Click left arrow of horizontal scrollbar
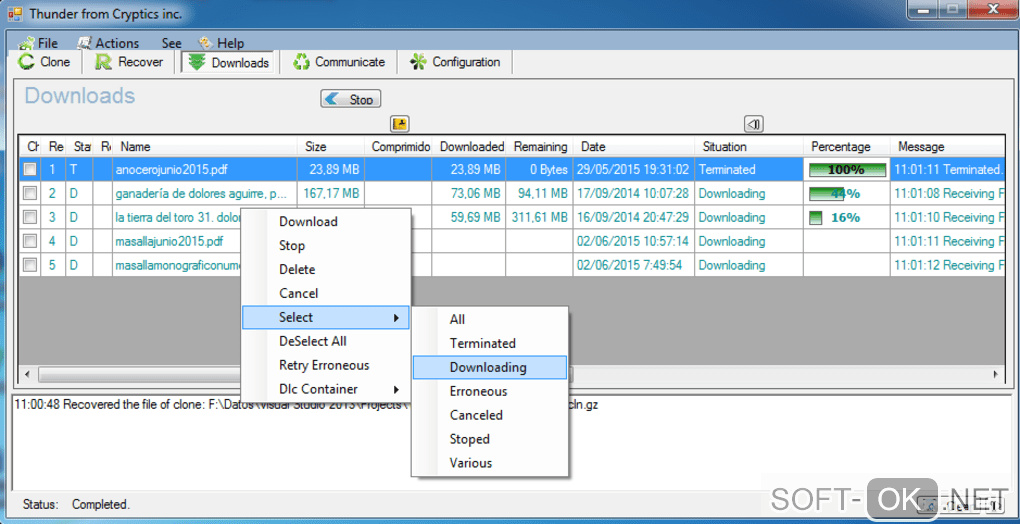 (x=27, y=374)
